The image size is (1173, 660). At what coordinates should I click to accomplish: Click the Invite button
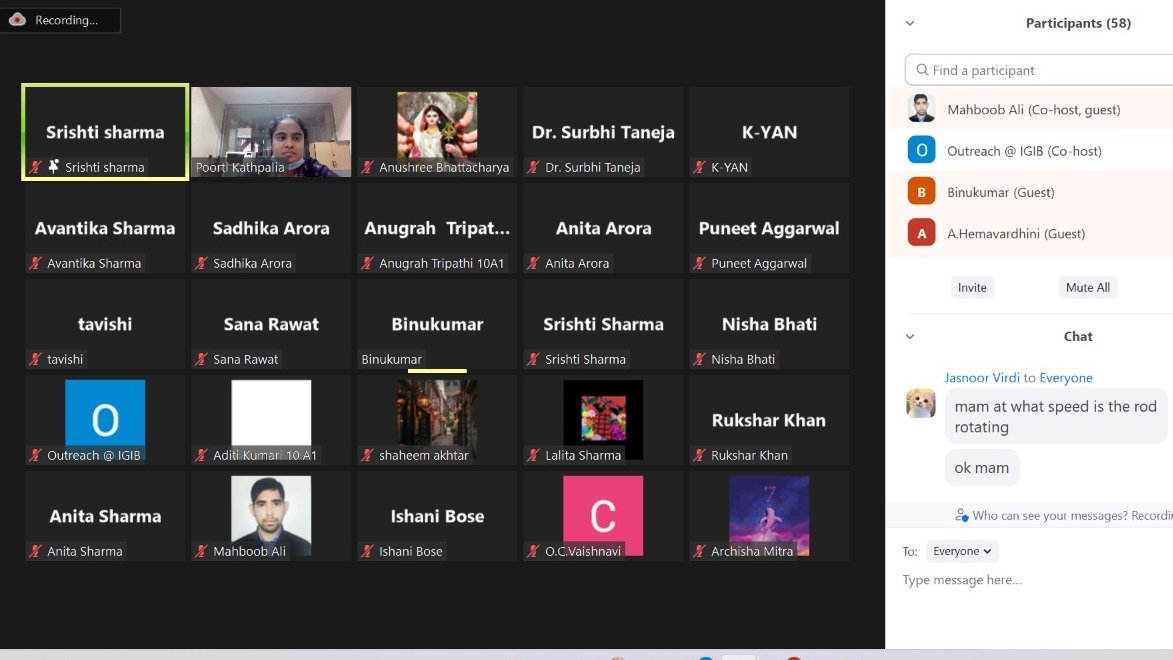(972, 287)
